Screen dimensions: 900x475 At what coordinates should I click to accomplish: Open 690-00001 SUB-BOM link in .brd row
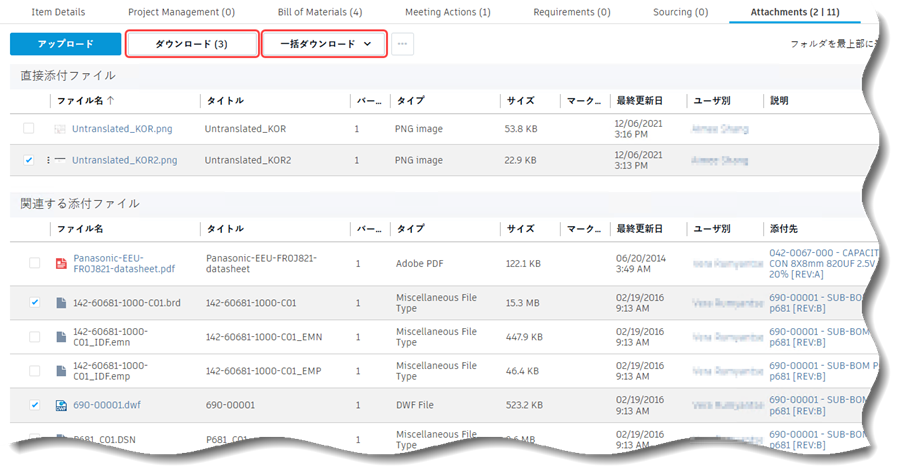tap(818, 303)
